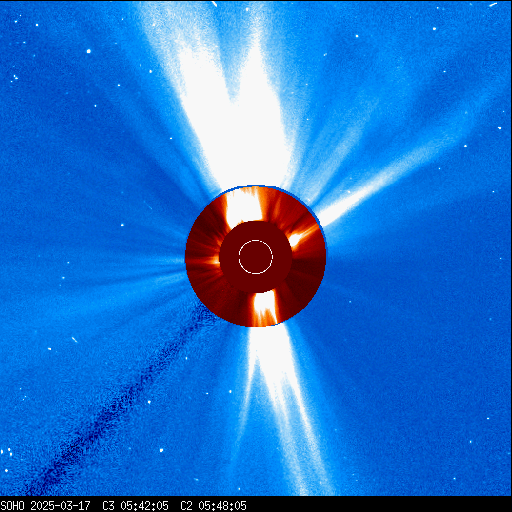This screenshot has width=512, height=512.
Task: Click the C2 05:48:05 timestamp
Action: (213, 506)
